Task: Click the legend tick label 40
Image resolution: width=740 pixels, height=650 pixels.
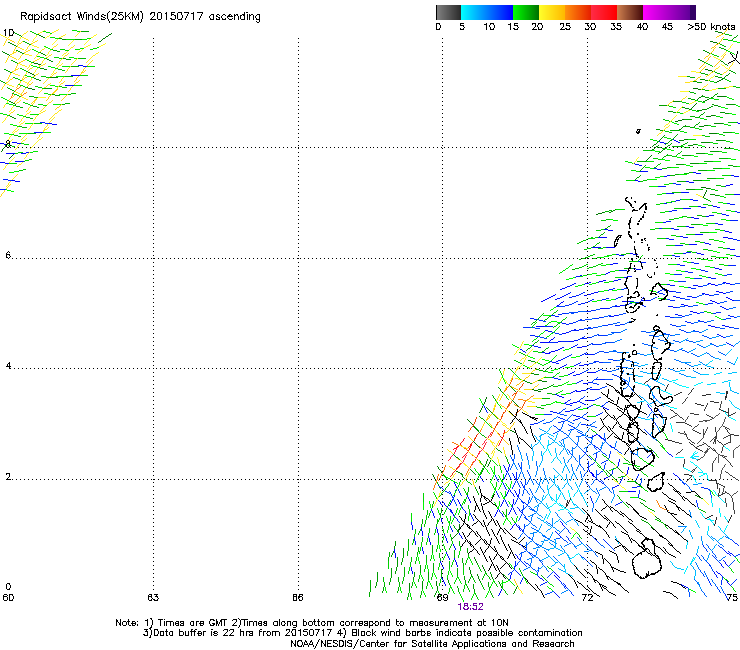Action: pyautogui.click(x=642, y=27)
